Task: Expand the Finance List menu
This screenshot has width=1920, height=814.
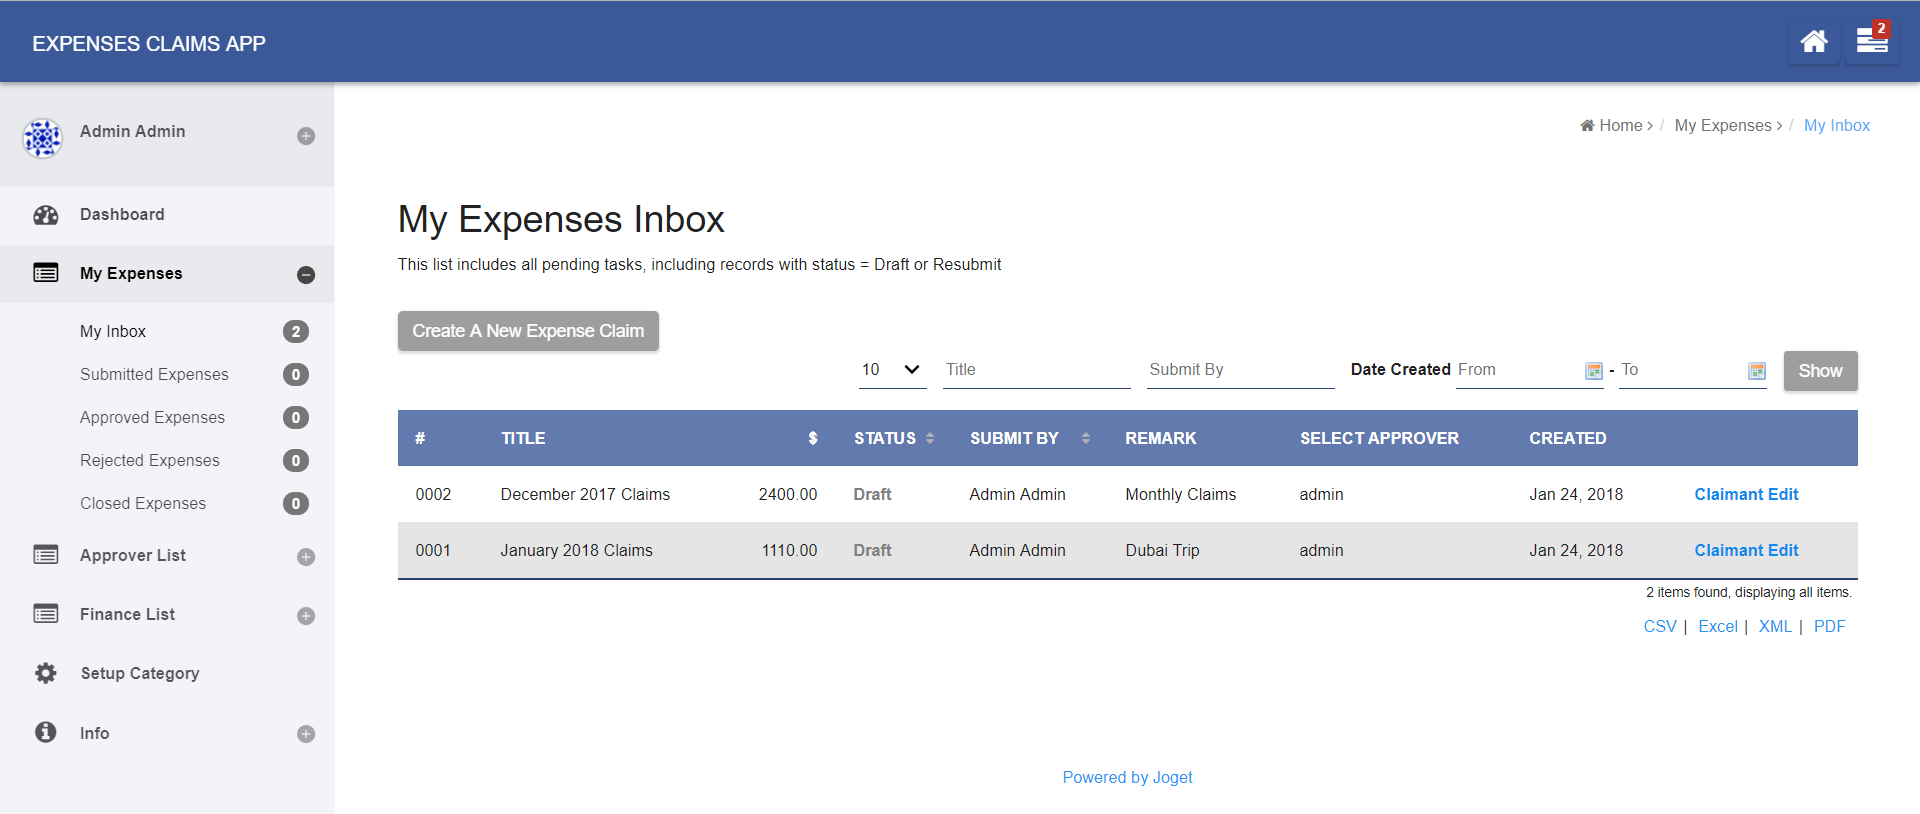Action: 306,616
